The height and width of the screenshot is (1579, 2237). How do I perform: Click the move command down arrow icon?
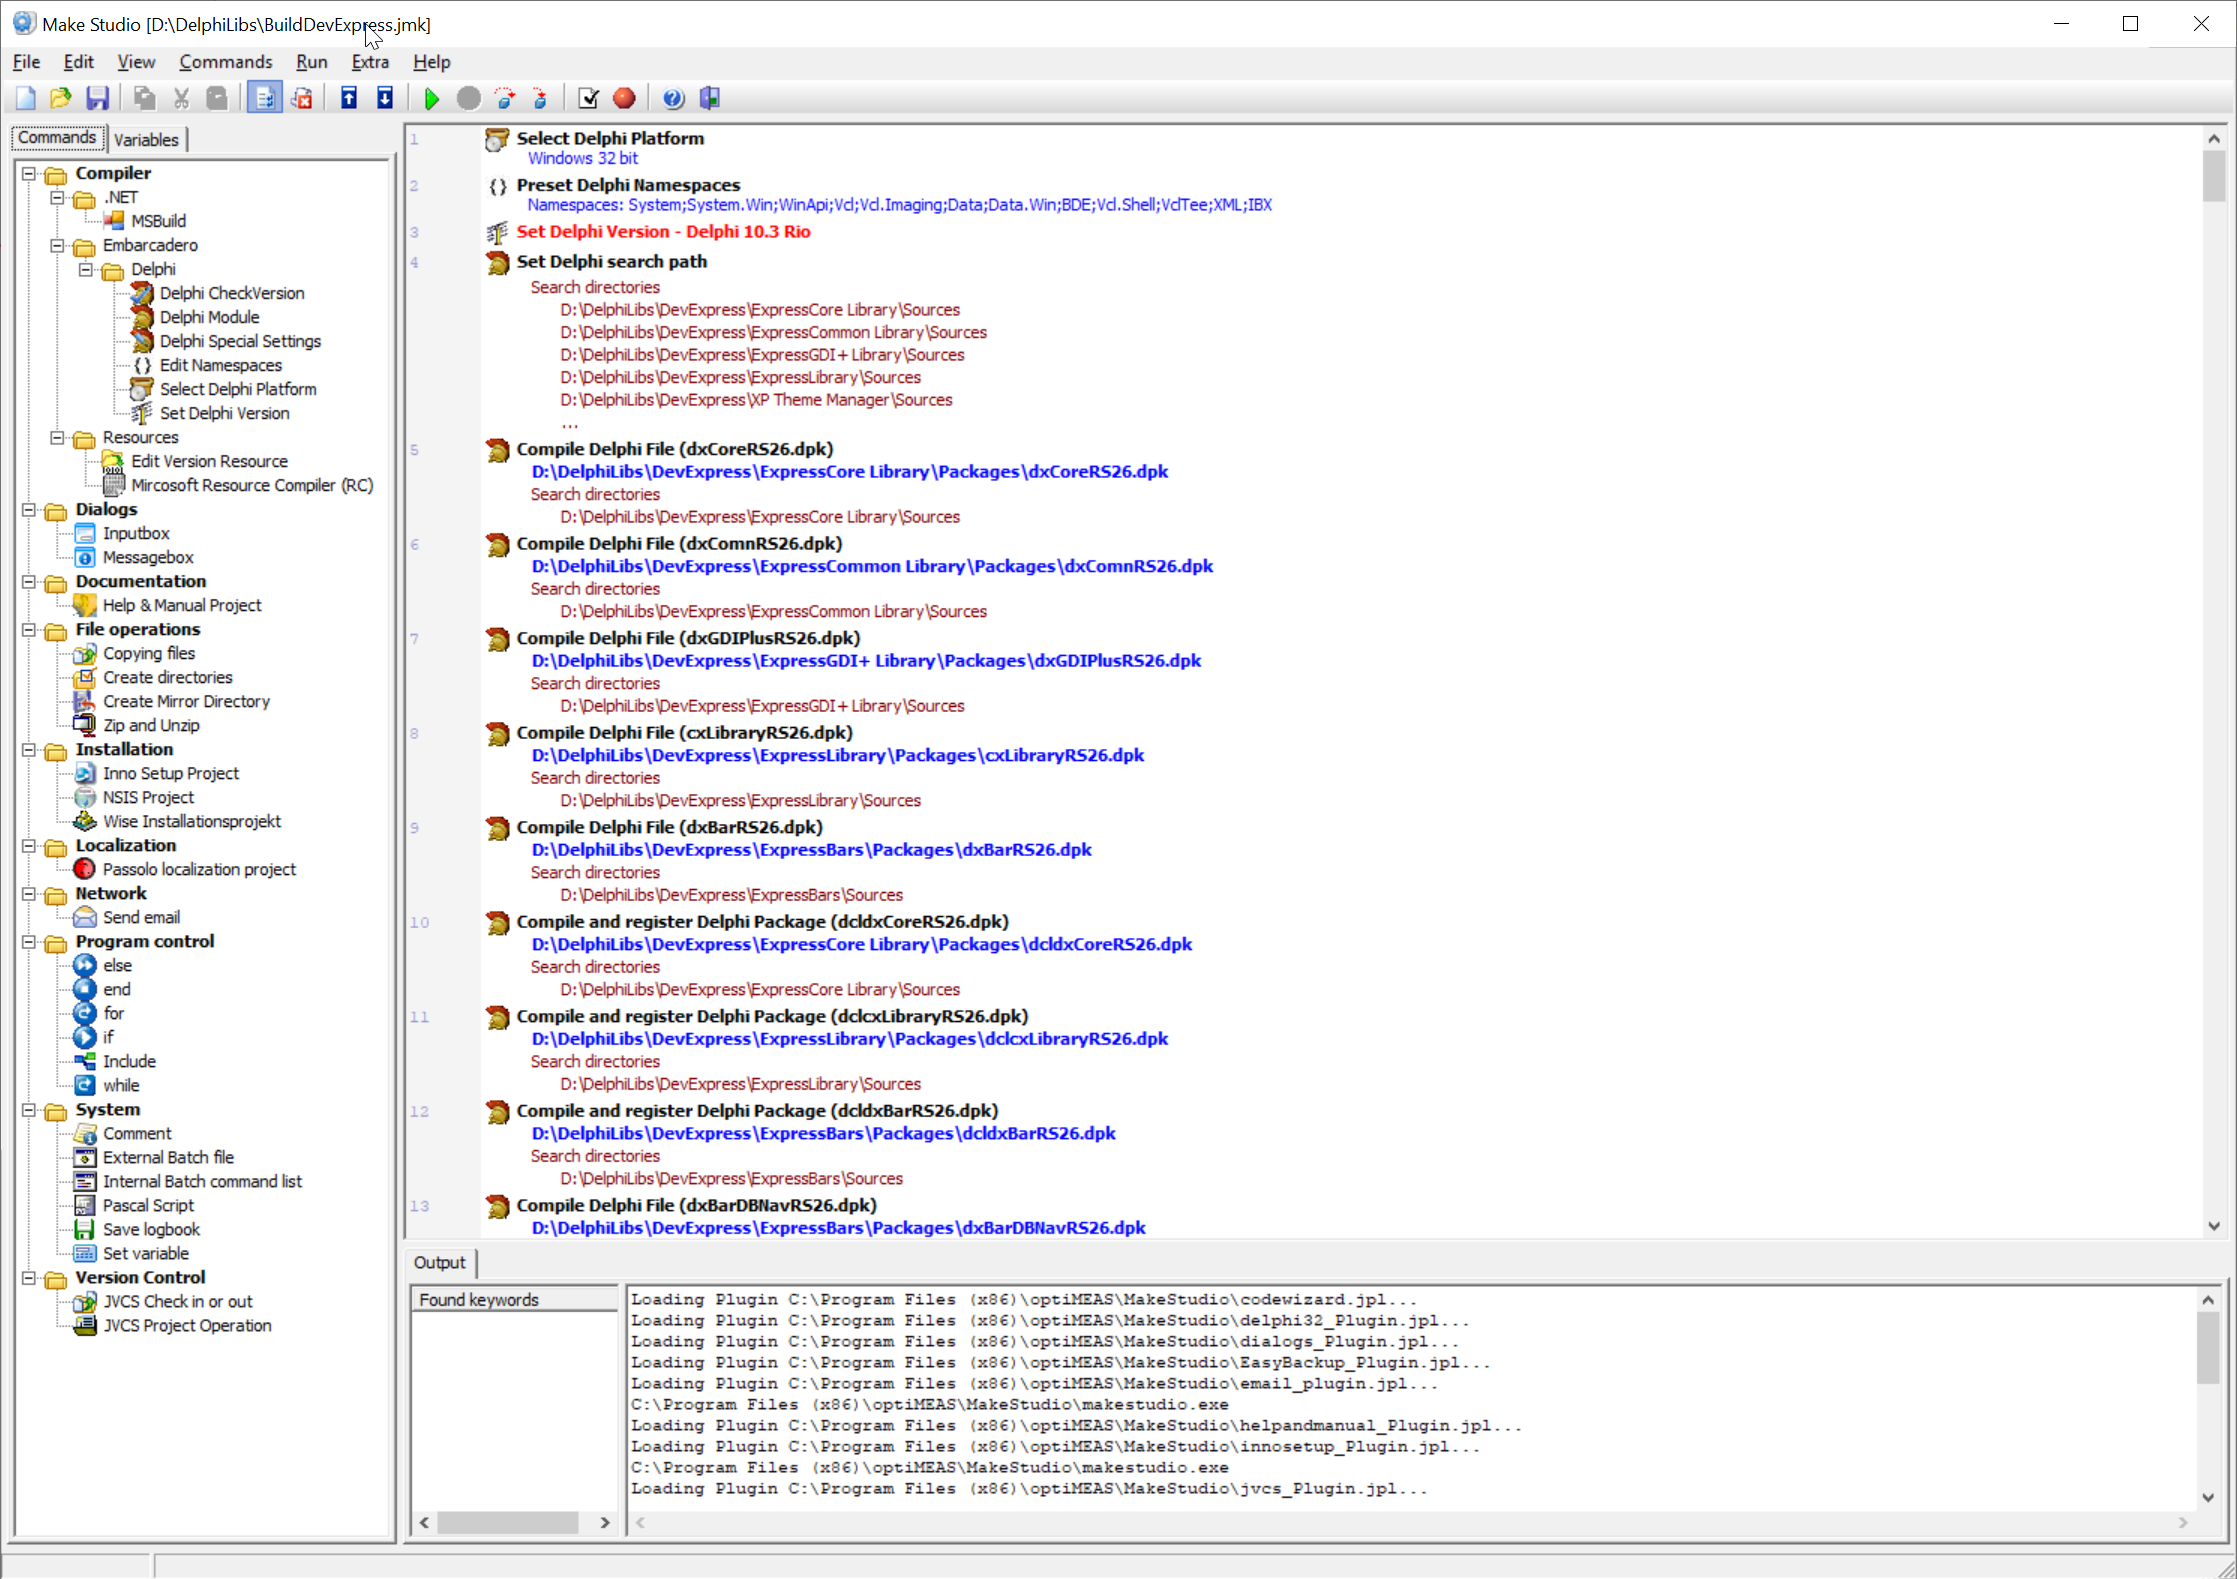pyautogui.click(x=385, y=98)
